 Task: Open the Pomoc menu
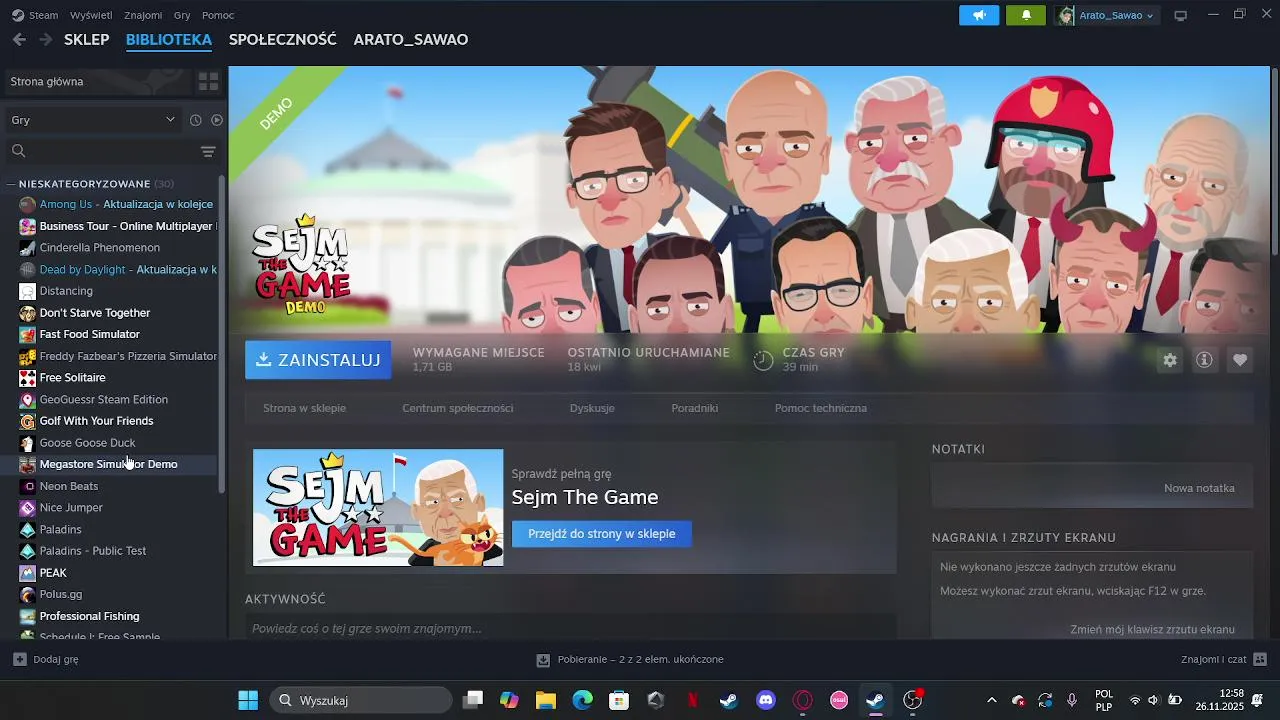tap(218, 15)
